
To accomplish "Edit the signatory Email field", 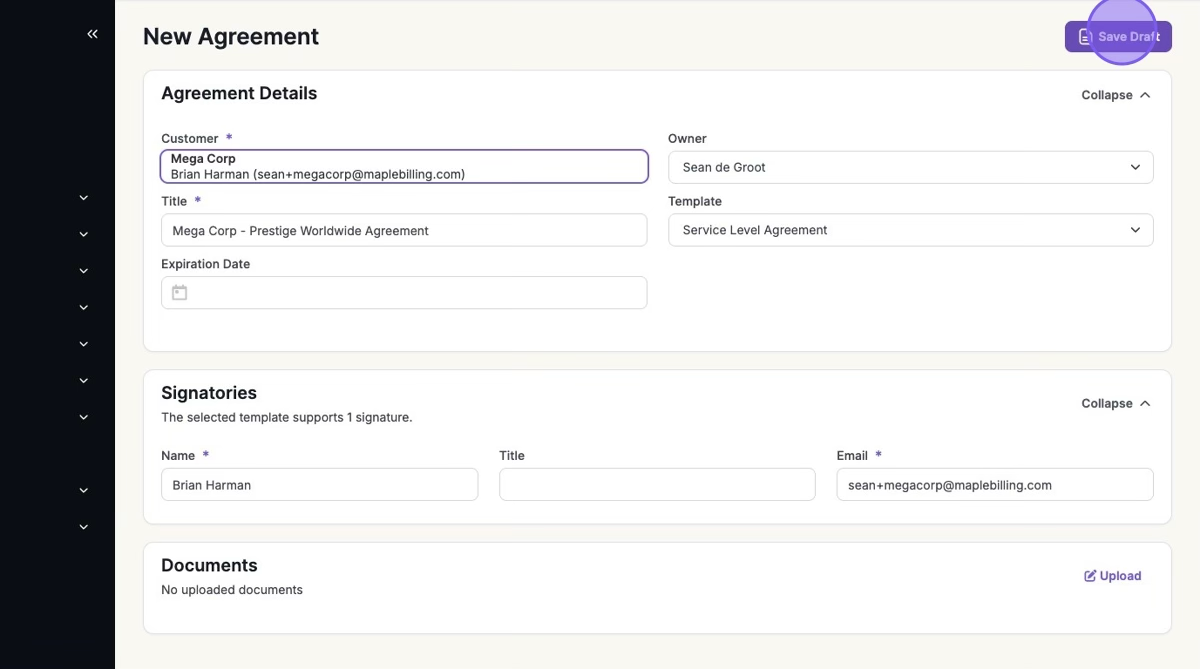I will pyautogui.click(x=994, y=485).
